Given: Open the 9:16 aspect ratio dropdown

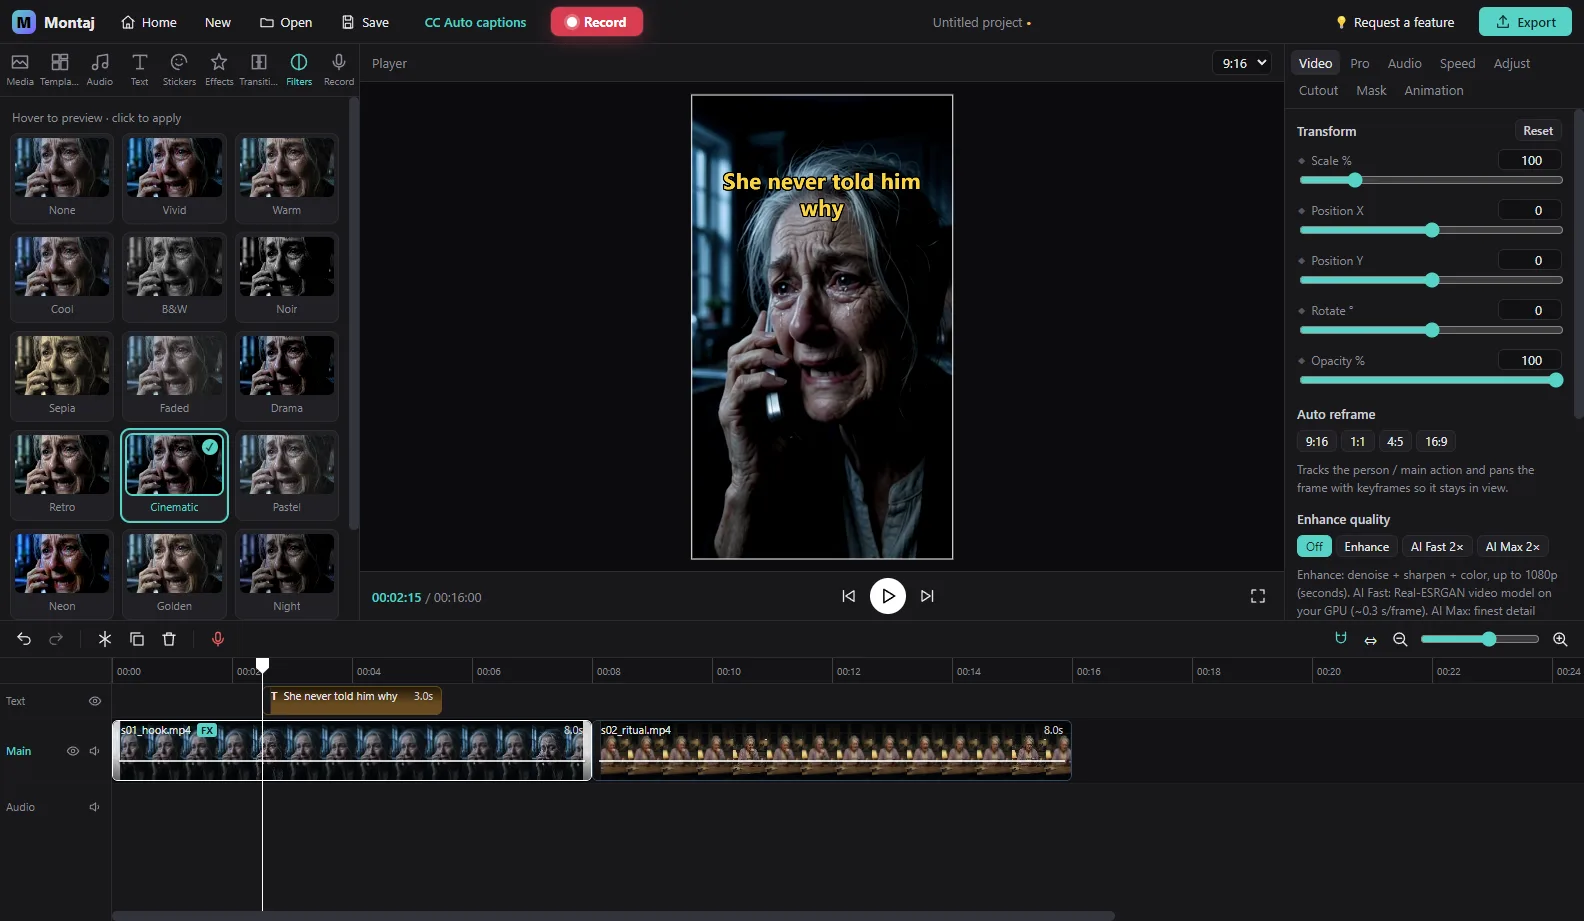Looking at the screenshot, I should click(1242, 63).
